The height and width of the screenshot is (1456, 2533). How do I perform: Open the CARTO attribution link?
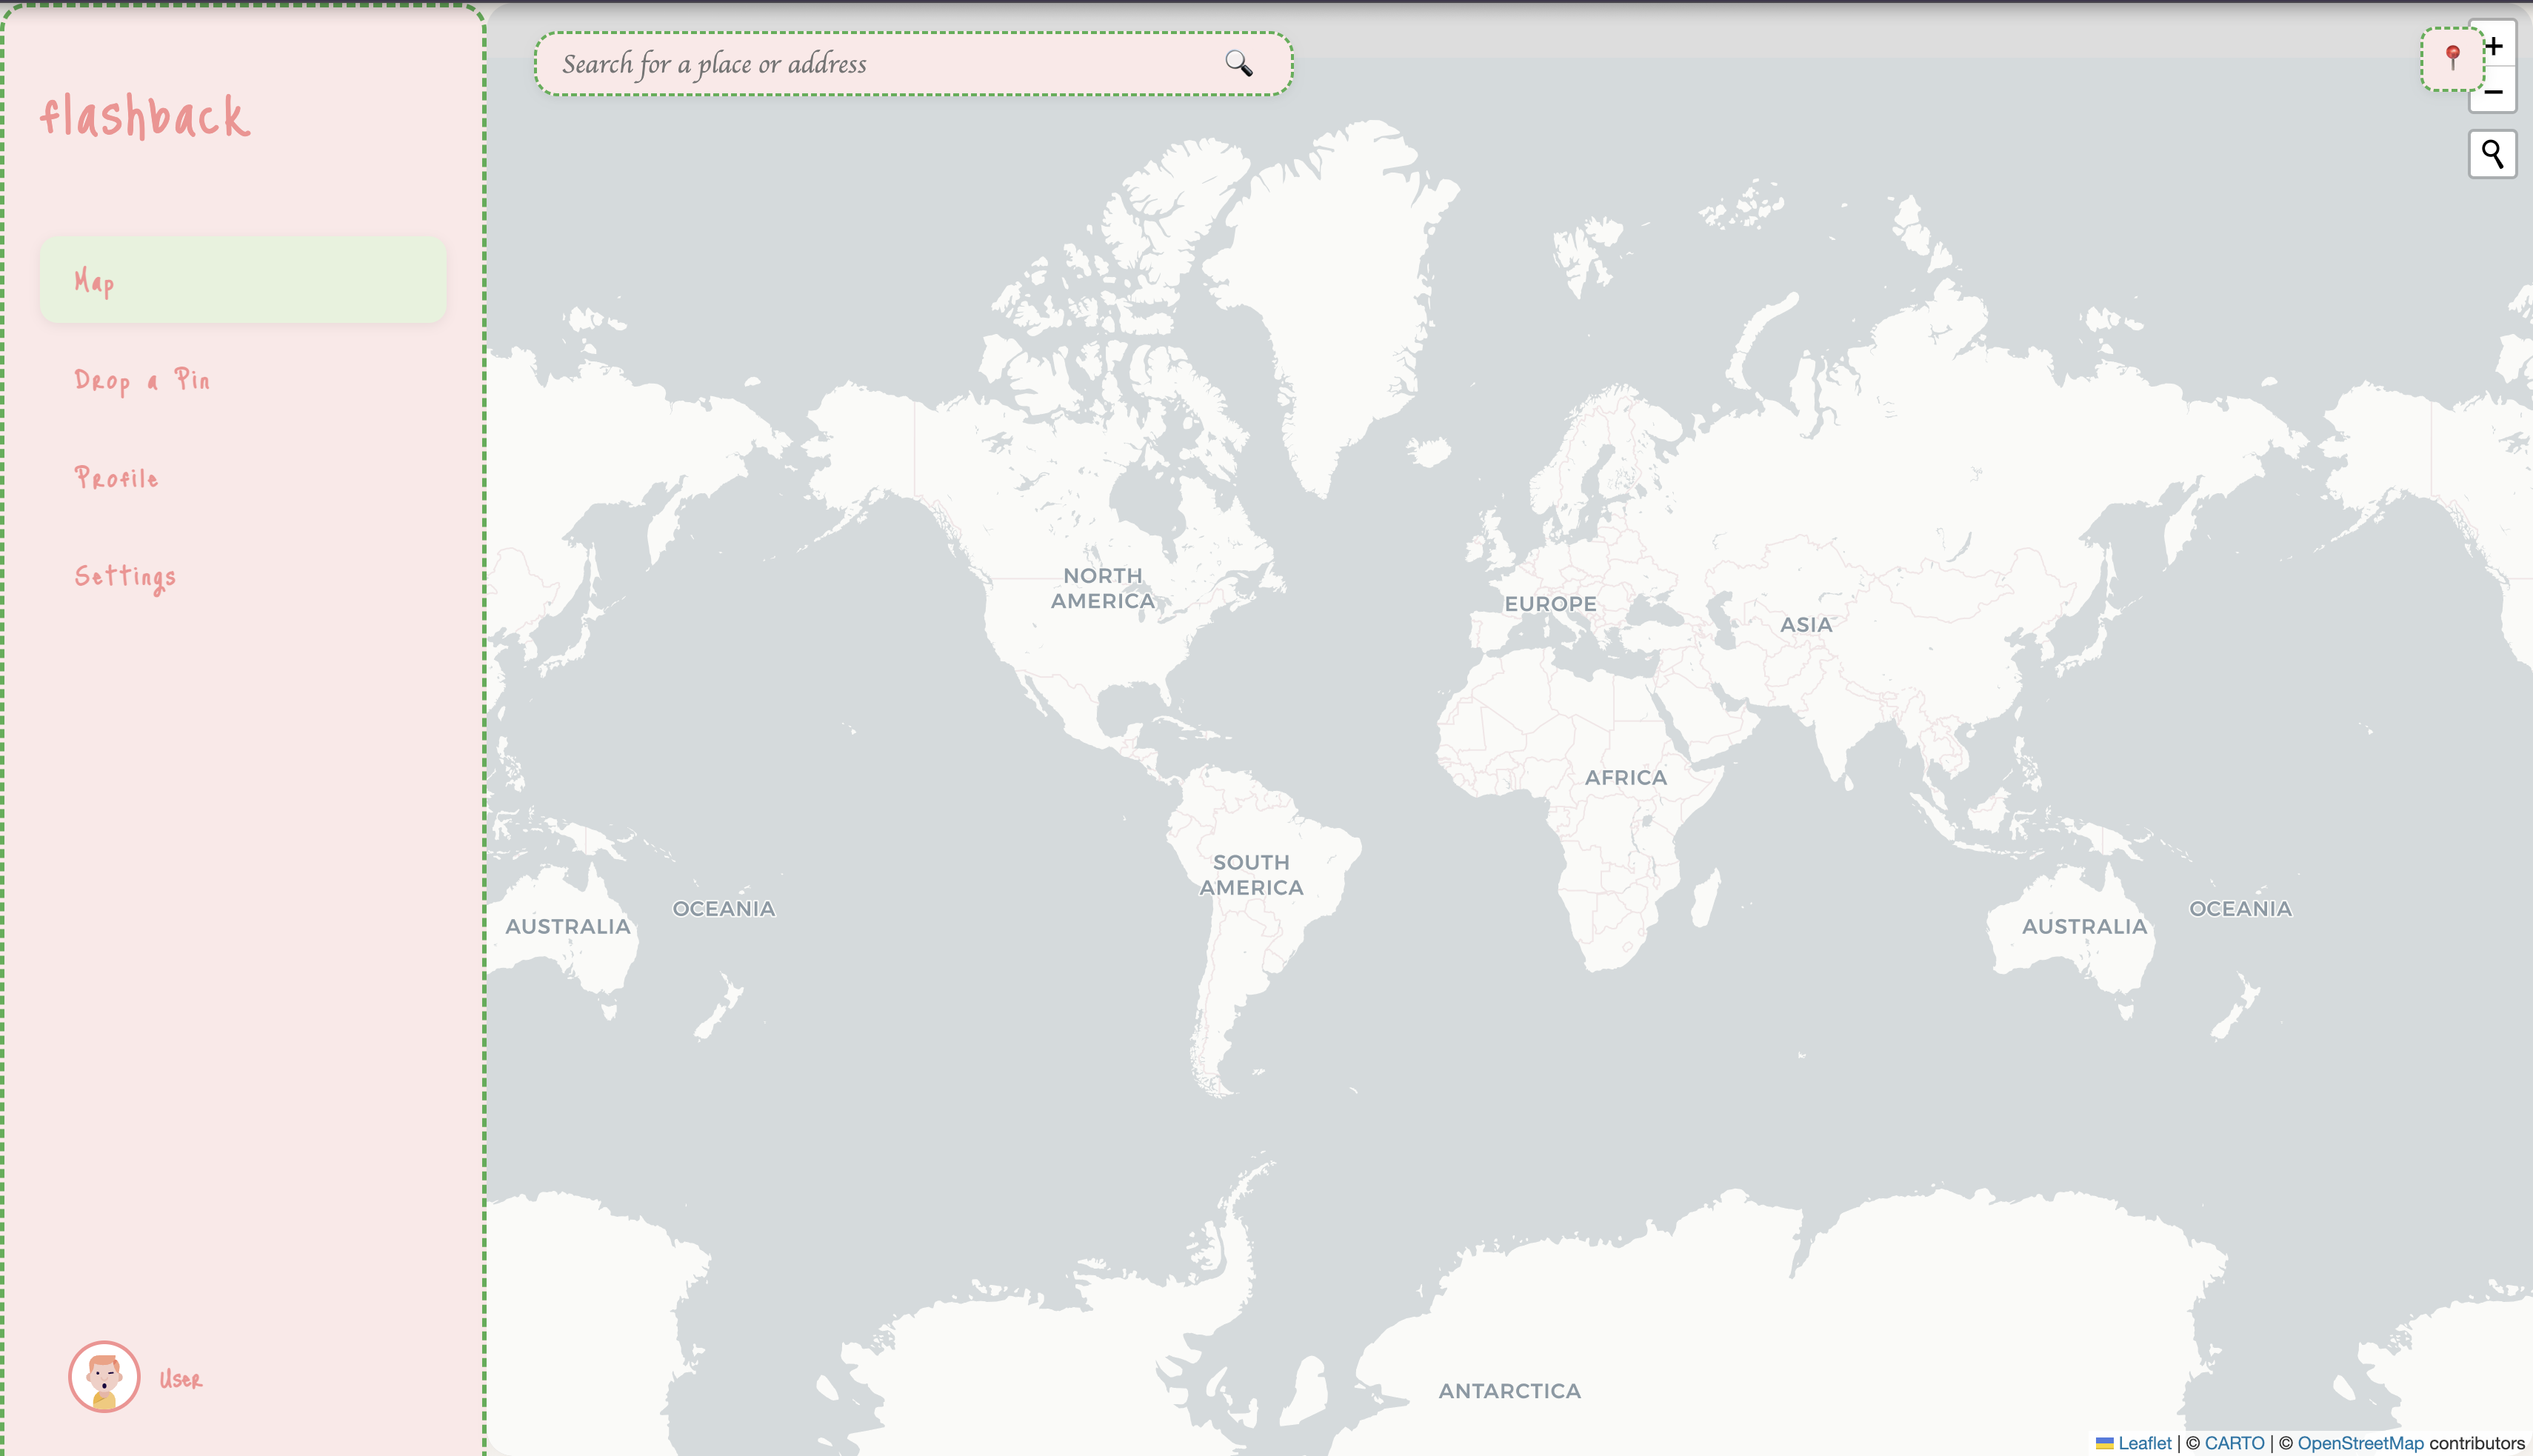2234,1443
